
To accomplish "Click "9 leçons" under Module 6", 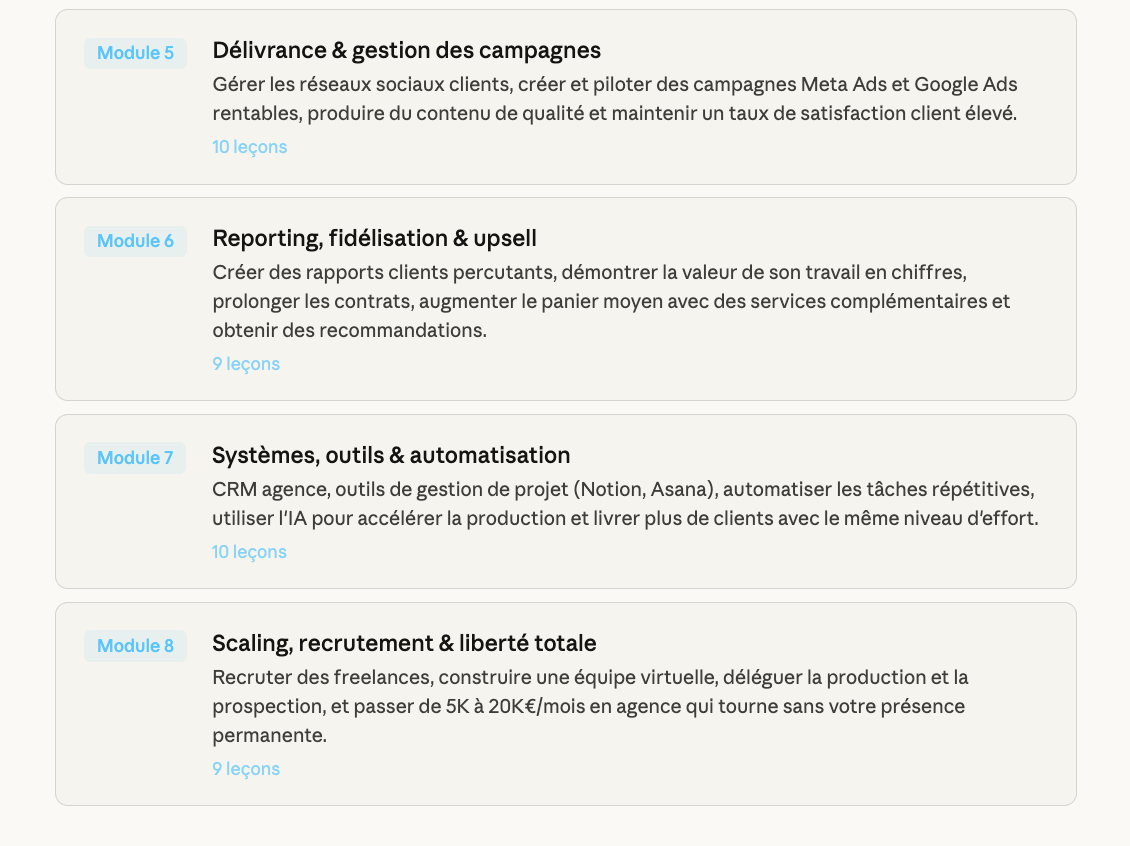I will [246, 364].
